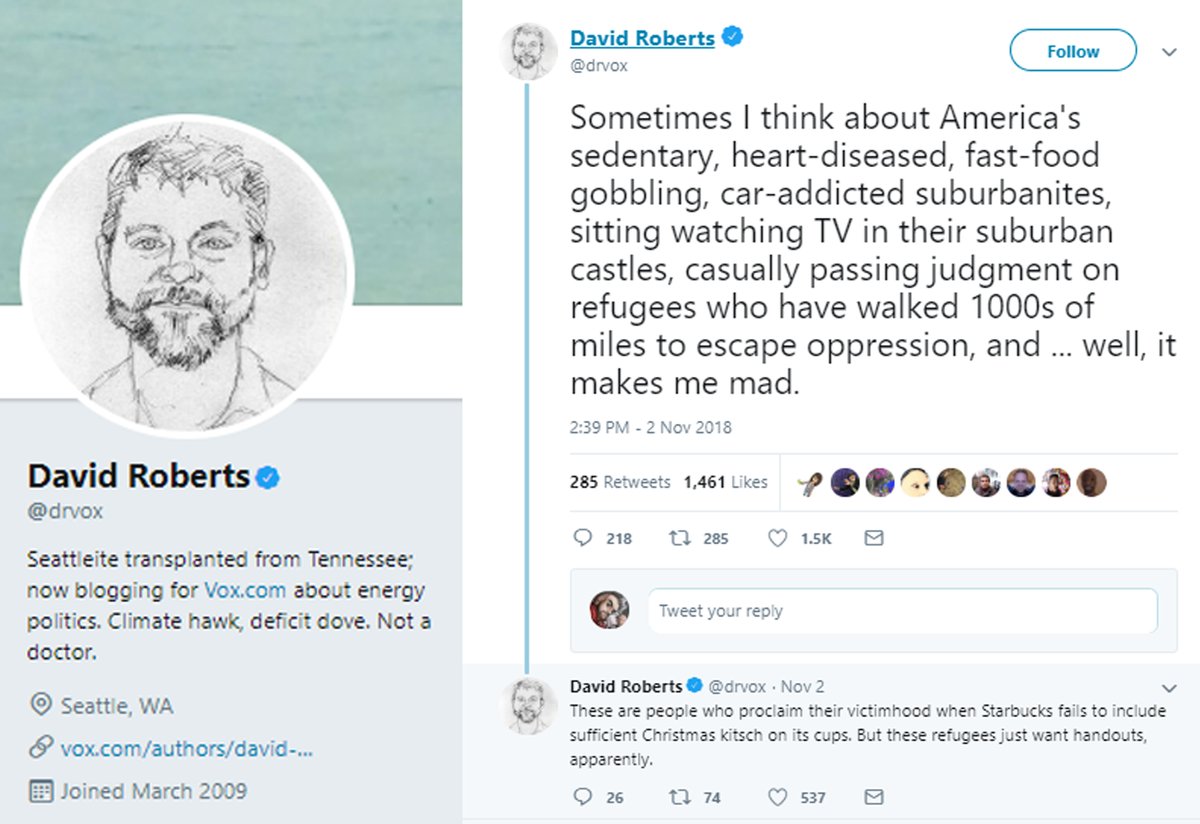The image size is (1200, 824).
Task: Like the main tweet showing 1.5K
Action: pos(778,538)
